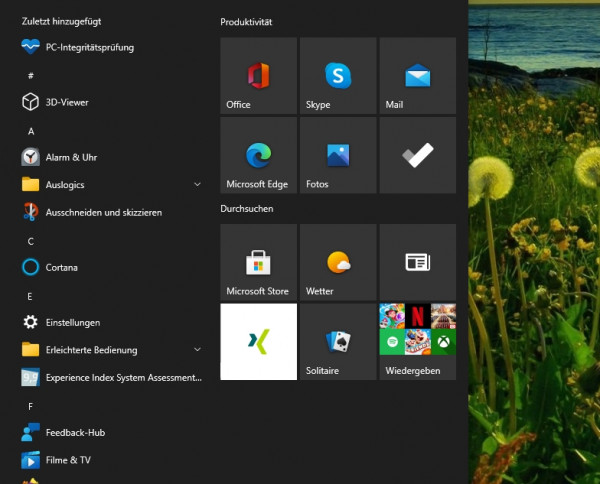
Task: Jump via the # letter header
Action: click(31, 75)
